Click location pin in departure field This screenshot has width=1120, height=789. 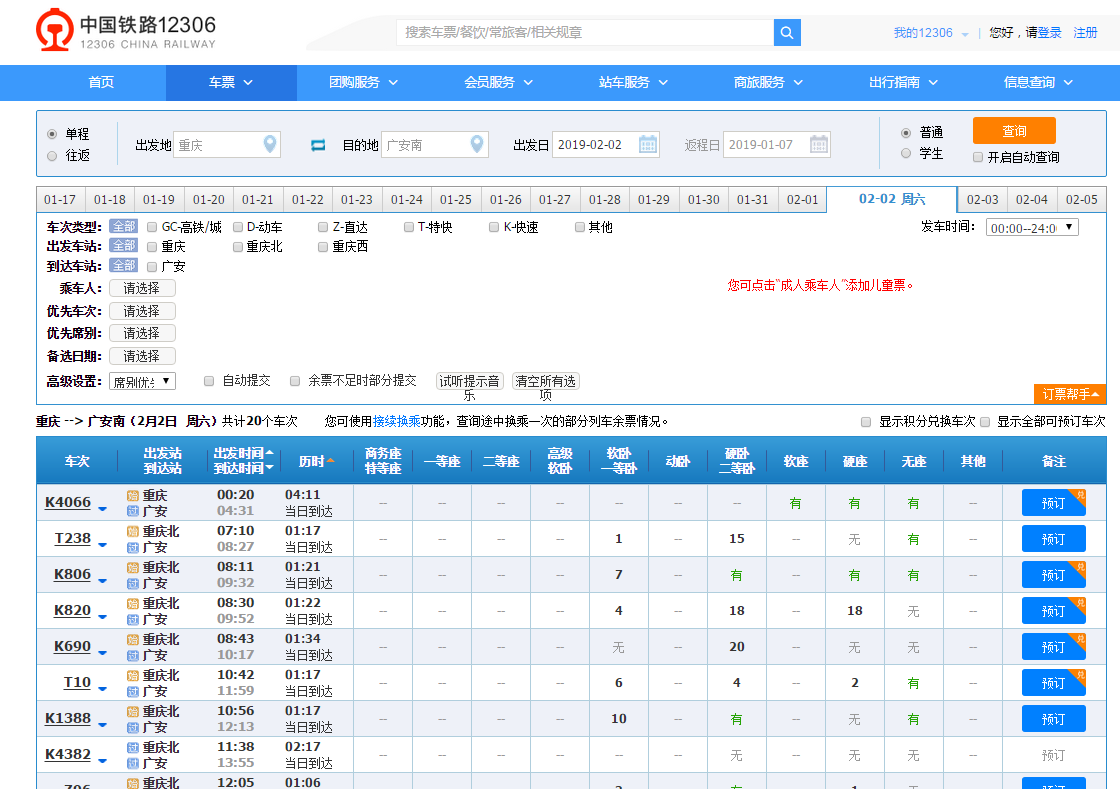pyautogui.click(x=269, y=145)
